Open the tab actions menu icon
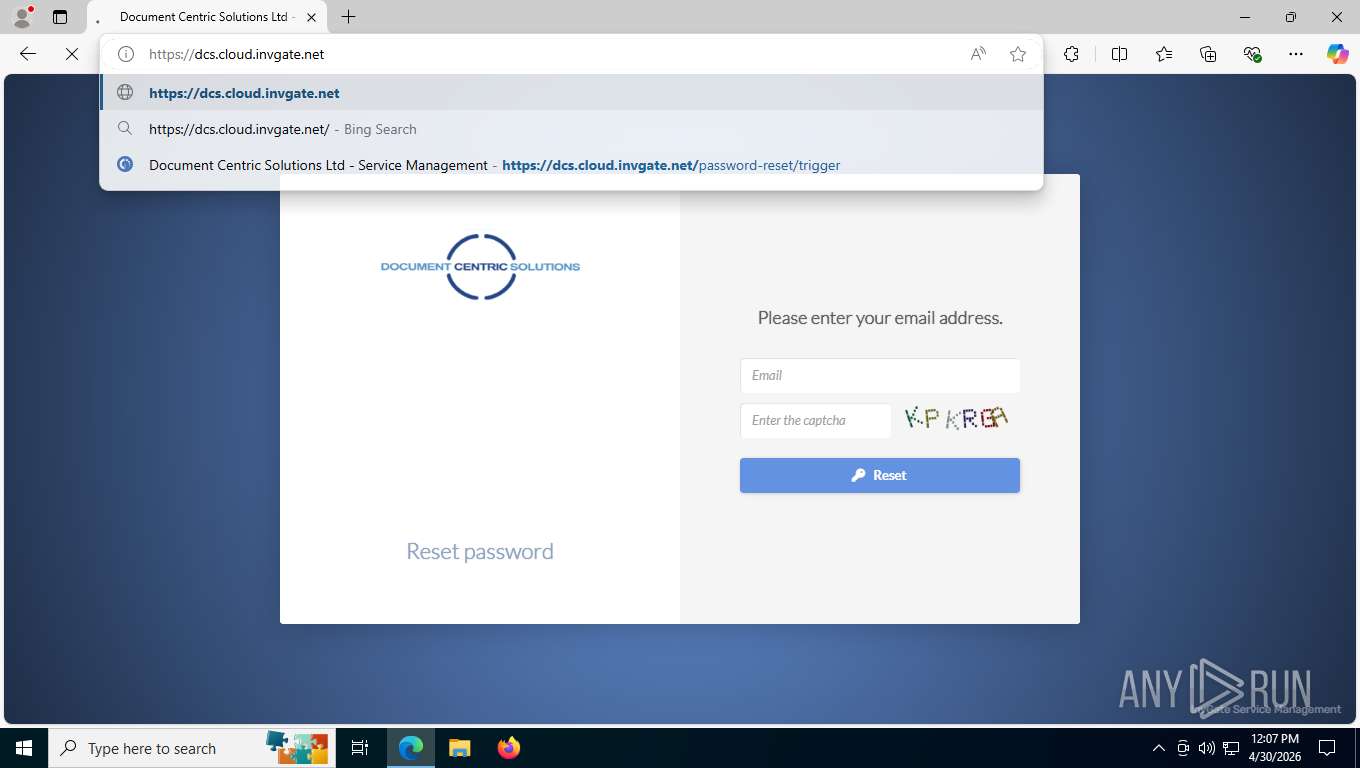This screenshot has width=1360, height=768. (60, 17)
